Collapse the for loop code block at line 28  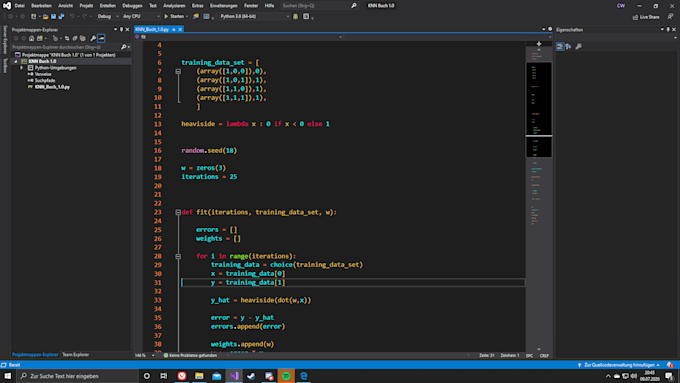178,256
